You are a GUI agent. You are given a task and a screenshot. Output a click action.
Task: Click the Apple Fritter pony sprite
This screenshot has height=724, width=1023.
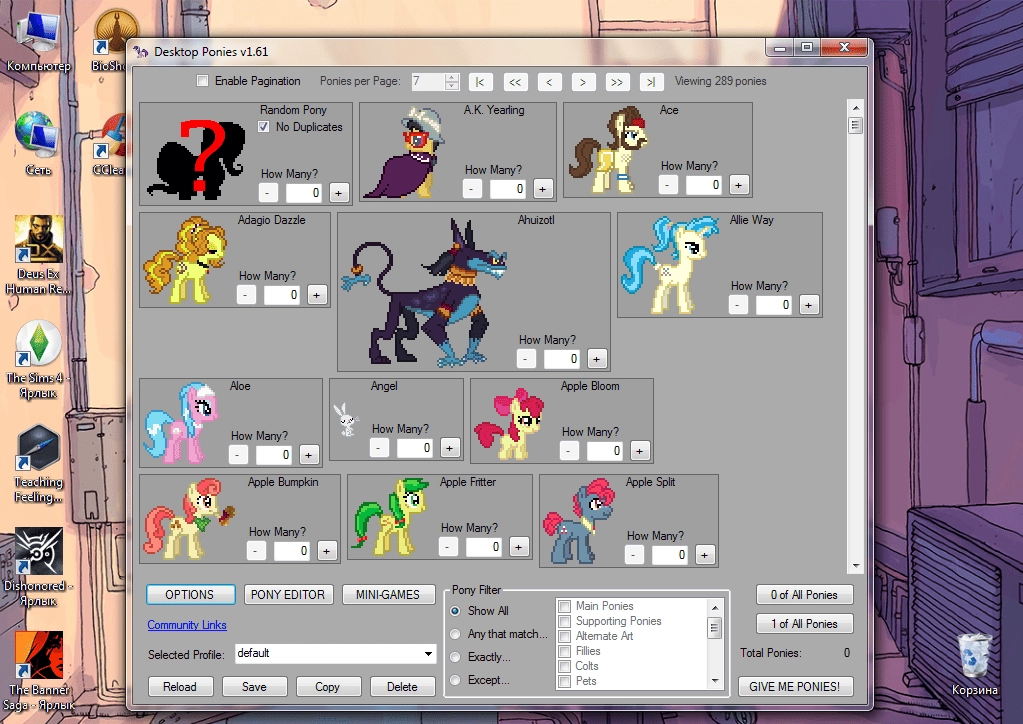(x=390, y=516)
